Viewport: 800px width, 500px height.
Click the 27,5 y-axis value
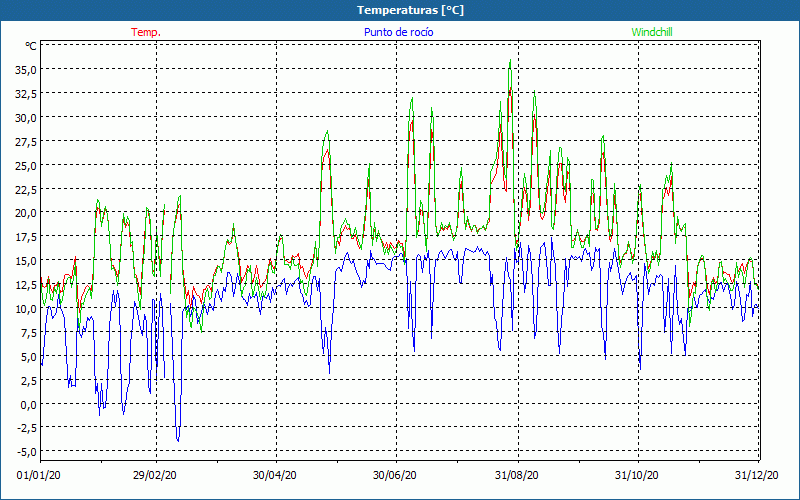tap(26, 142)
